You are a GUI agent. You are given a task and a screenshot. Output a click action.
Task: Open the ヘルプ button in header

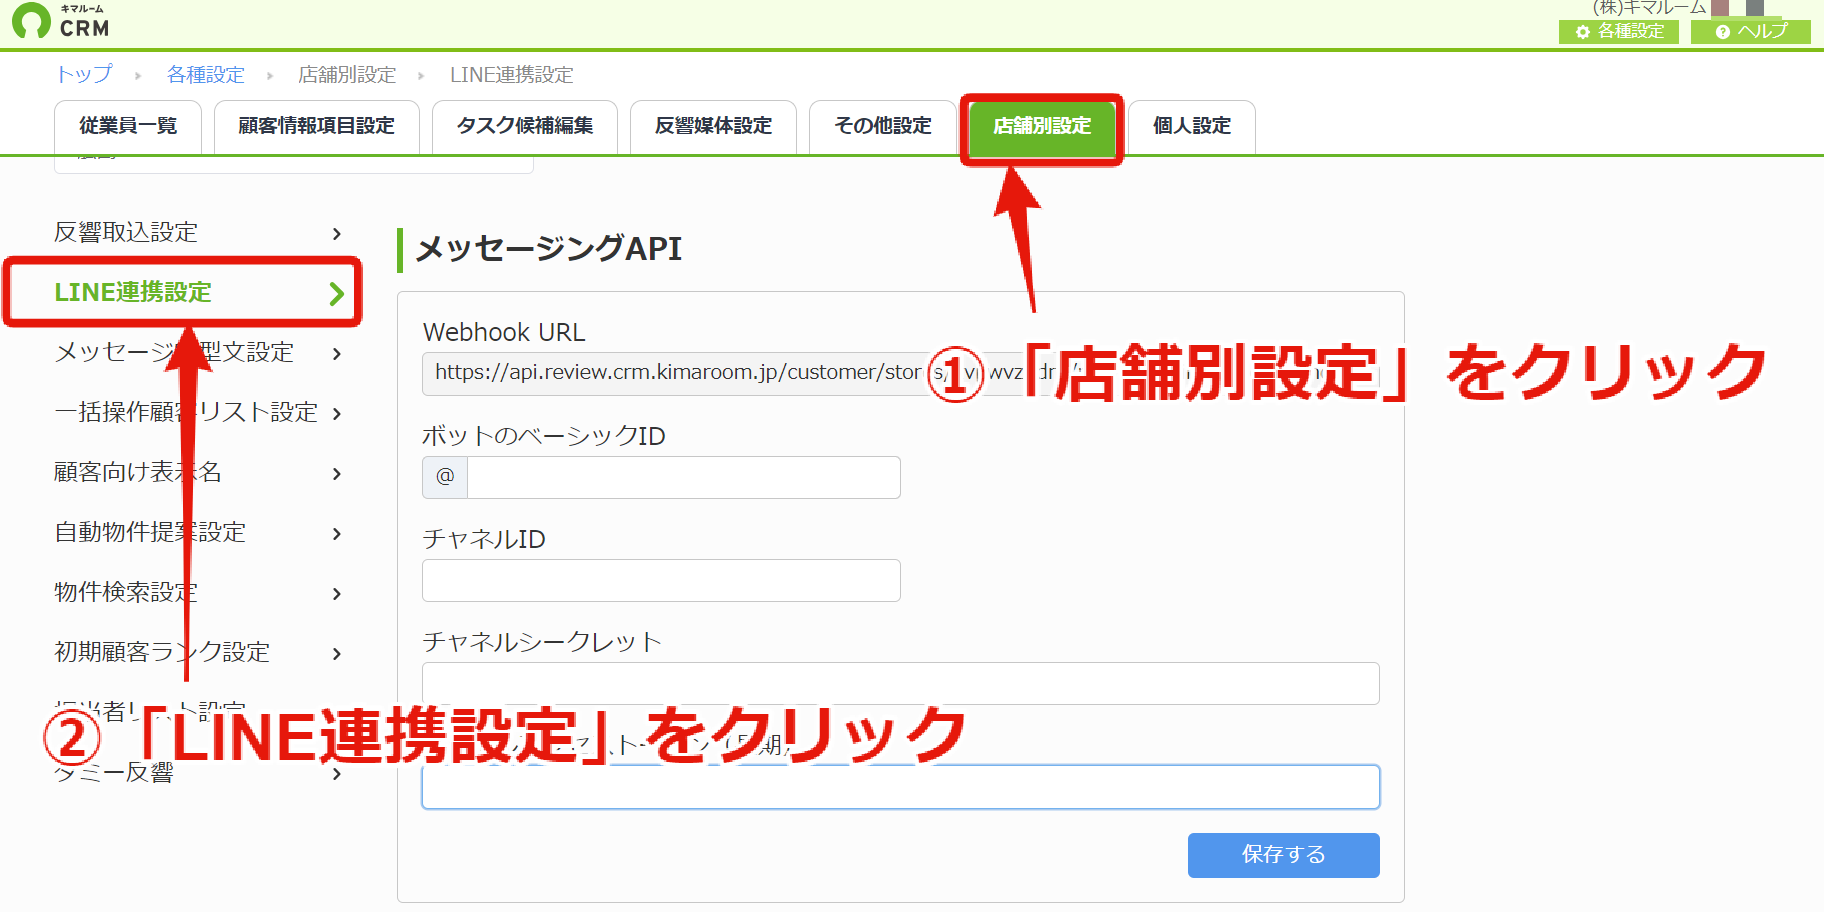click(x=1750, y=31)
